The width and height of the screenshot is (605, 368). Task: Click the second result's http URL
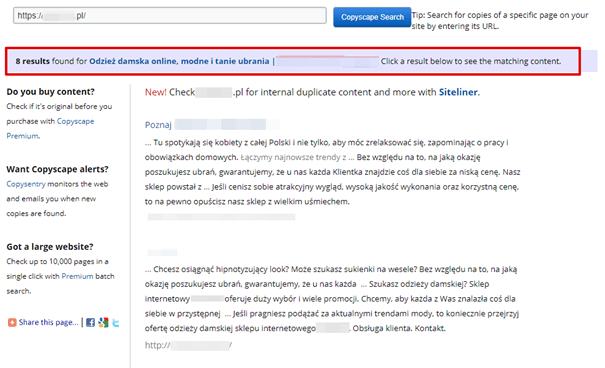188,345
